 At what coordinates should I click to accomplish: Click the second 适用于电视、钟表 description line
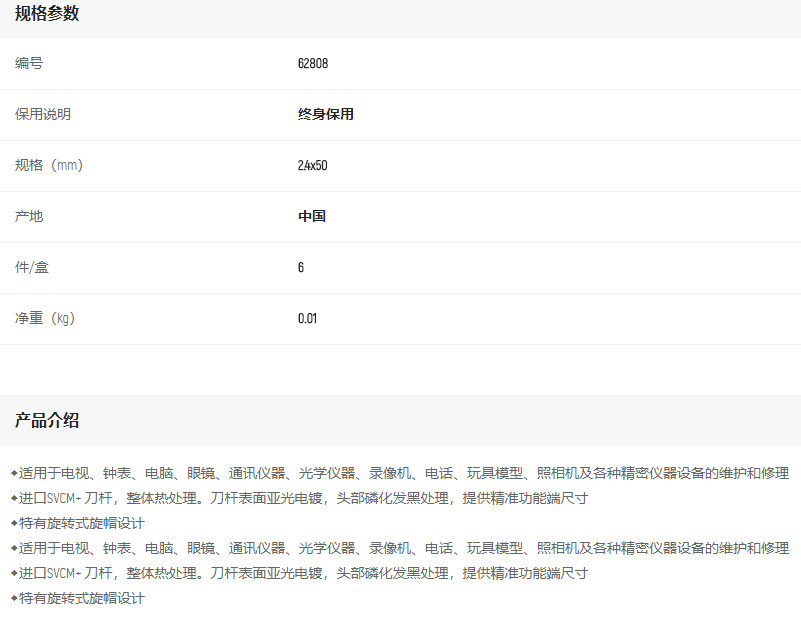pyautogui.click(x=400, y=548)
